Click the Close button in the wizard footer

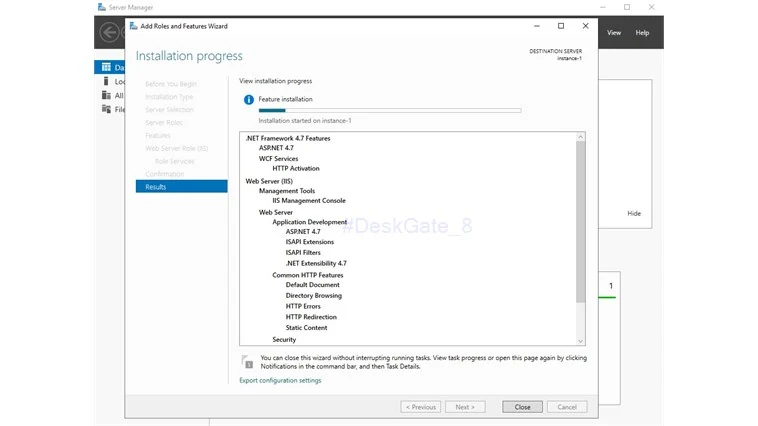(x=522, y=407)
